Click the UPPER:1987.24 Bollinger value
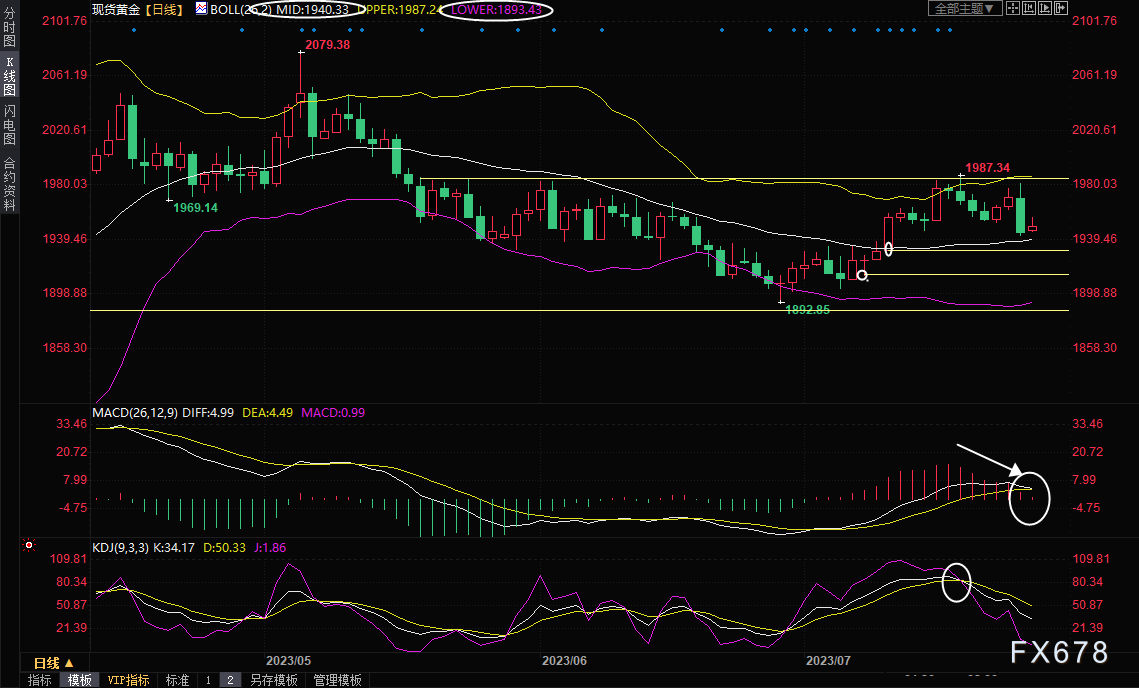This screenshot has width=1139, height=688. 401,9
